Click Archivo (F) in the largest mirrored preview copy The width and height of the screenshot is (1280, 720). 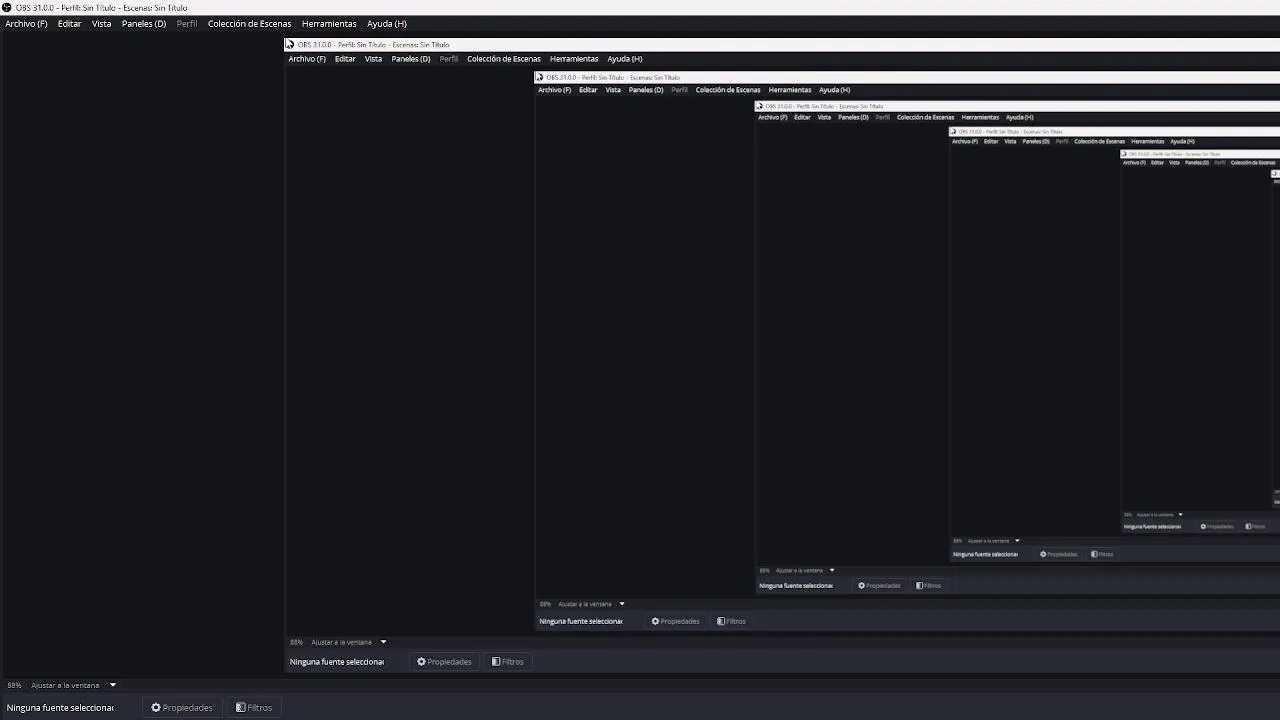pyautogui.click(x=307, y=59)
